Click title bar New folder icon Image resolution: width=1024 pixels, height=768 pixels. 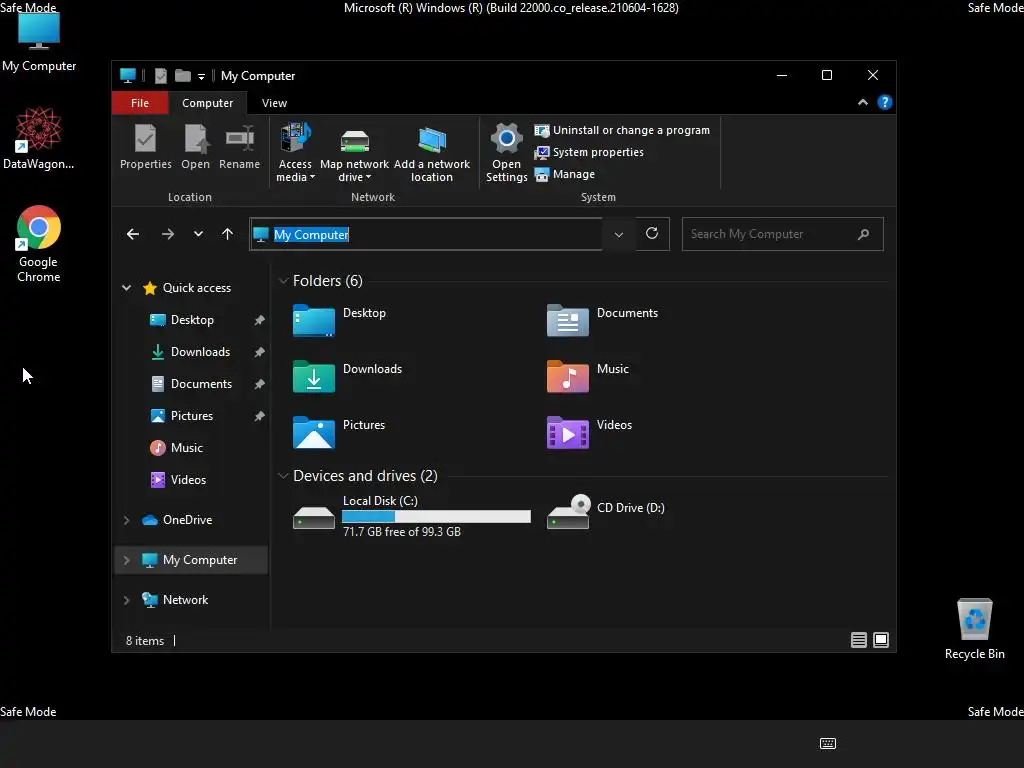coord(183,76)
